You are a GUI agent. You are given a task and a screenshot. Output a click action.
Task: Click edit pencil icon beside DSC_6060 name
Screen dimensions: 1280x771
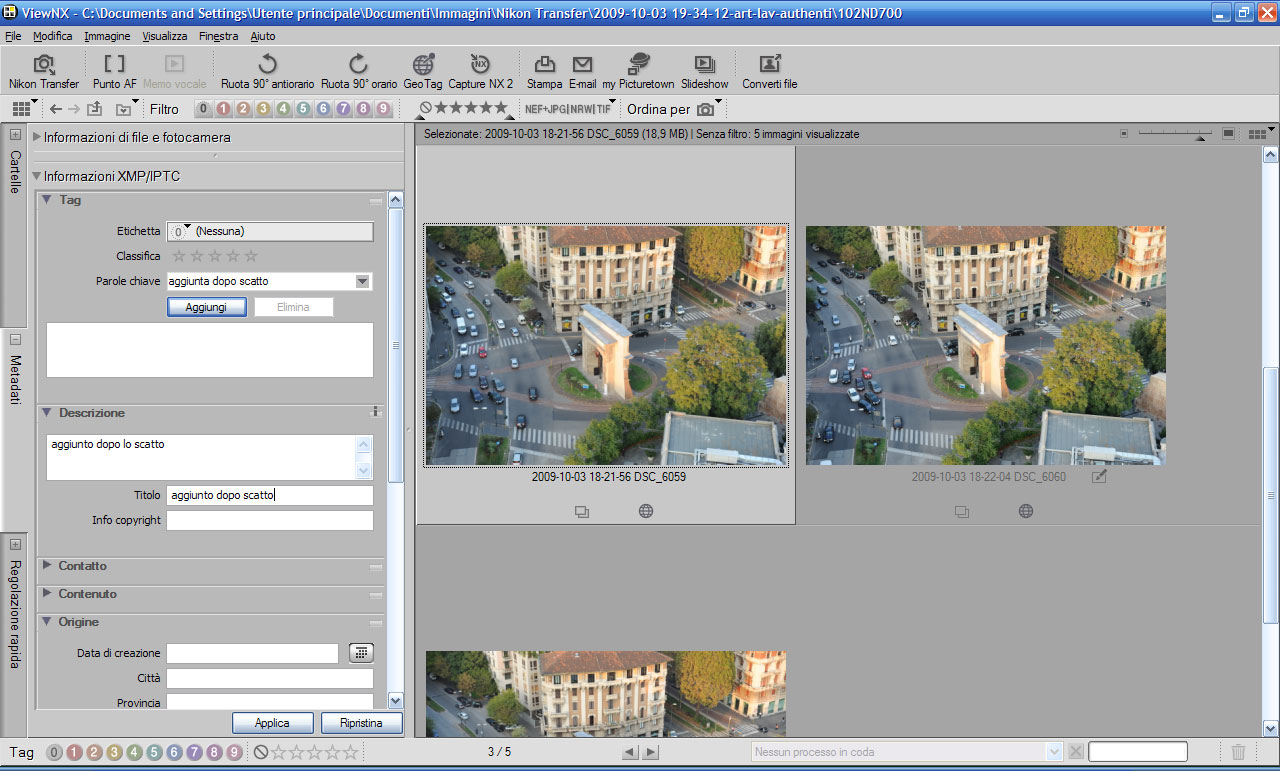[1099, 477]
